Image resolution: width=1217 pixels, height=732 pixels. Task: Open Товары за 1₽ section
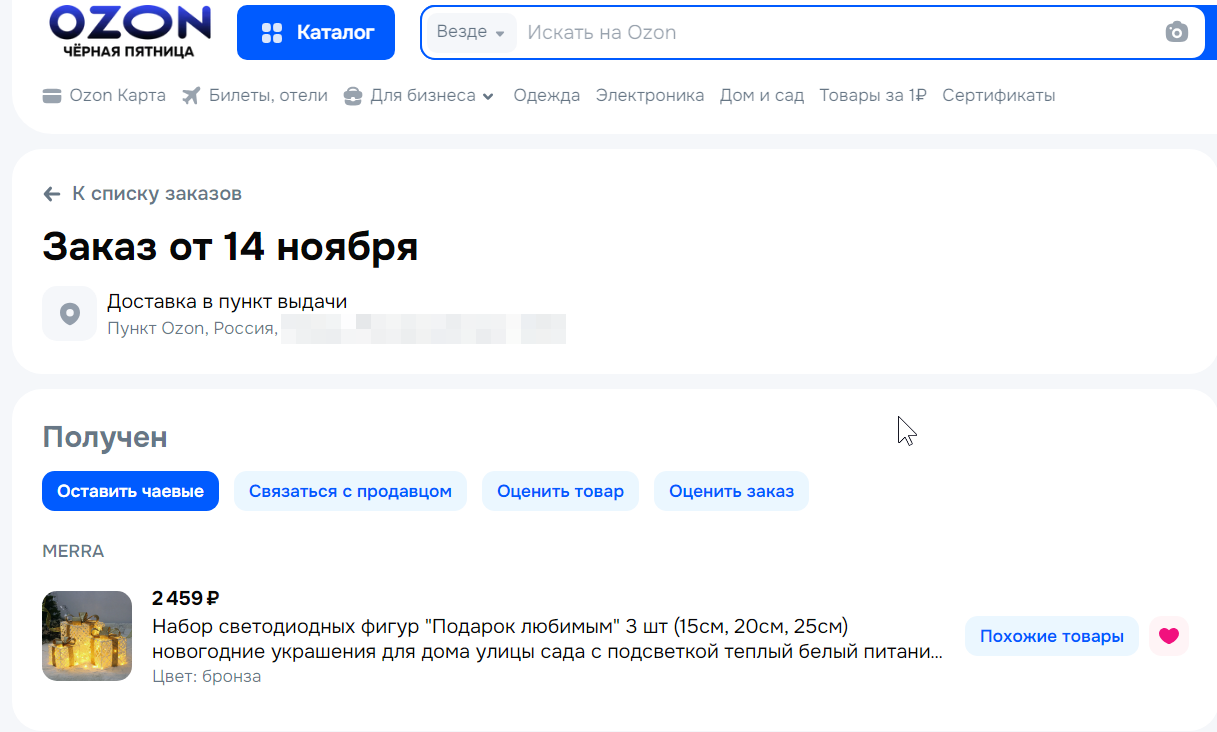coord(873,96)
